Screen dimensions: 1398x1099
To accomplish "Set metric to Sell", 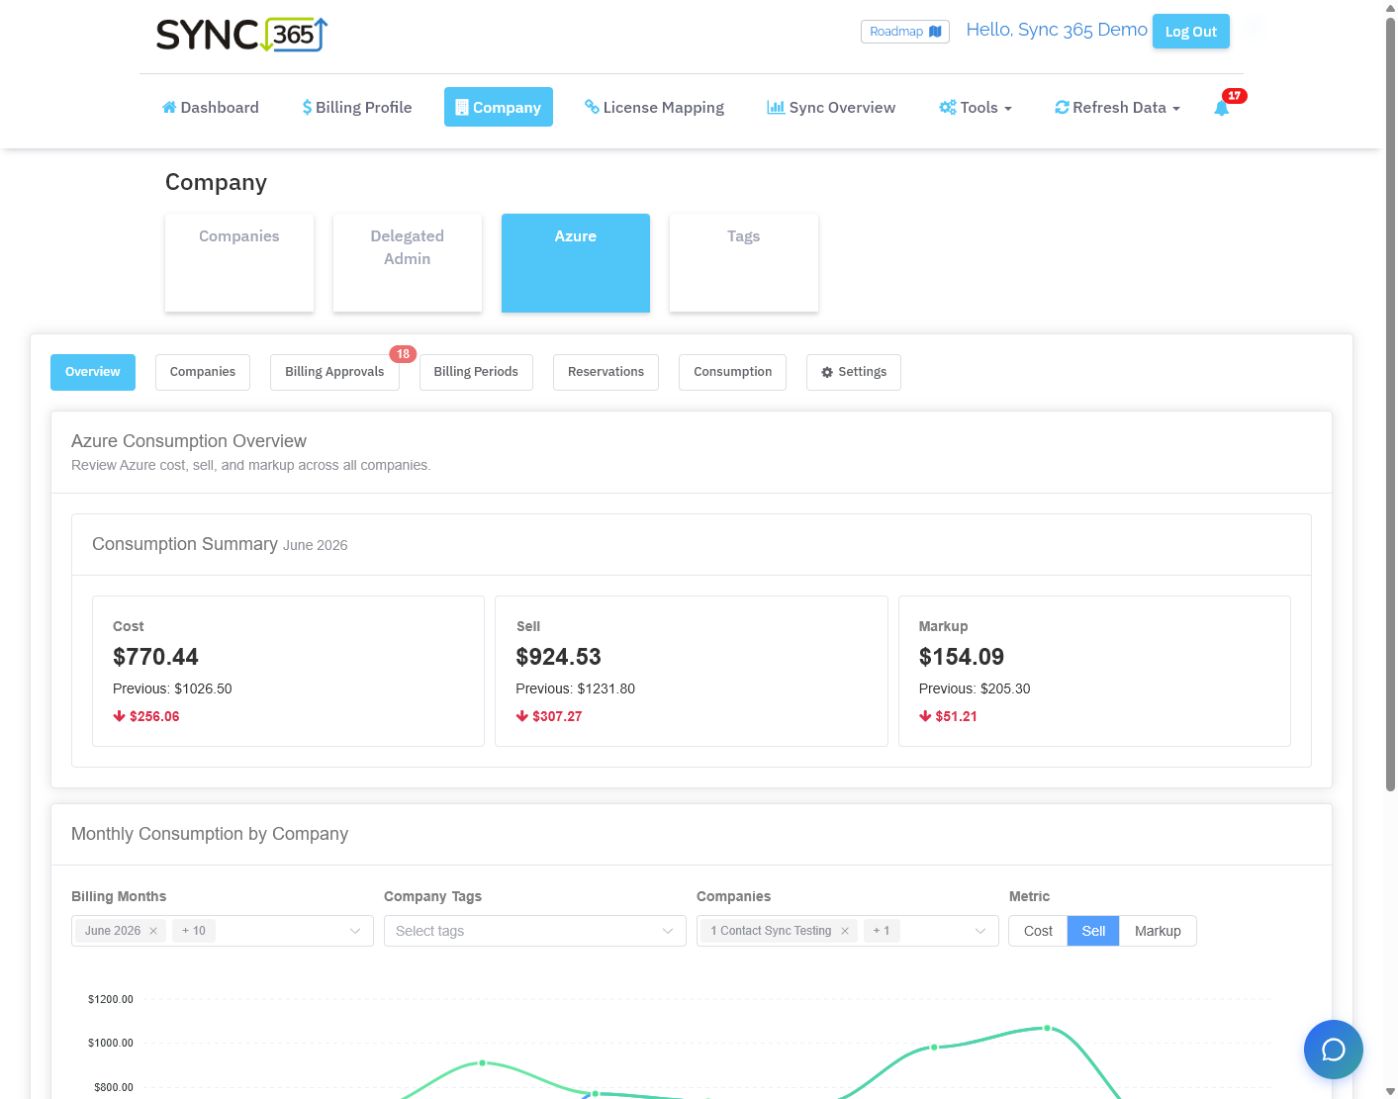I will pos(1093,931).
